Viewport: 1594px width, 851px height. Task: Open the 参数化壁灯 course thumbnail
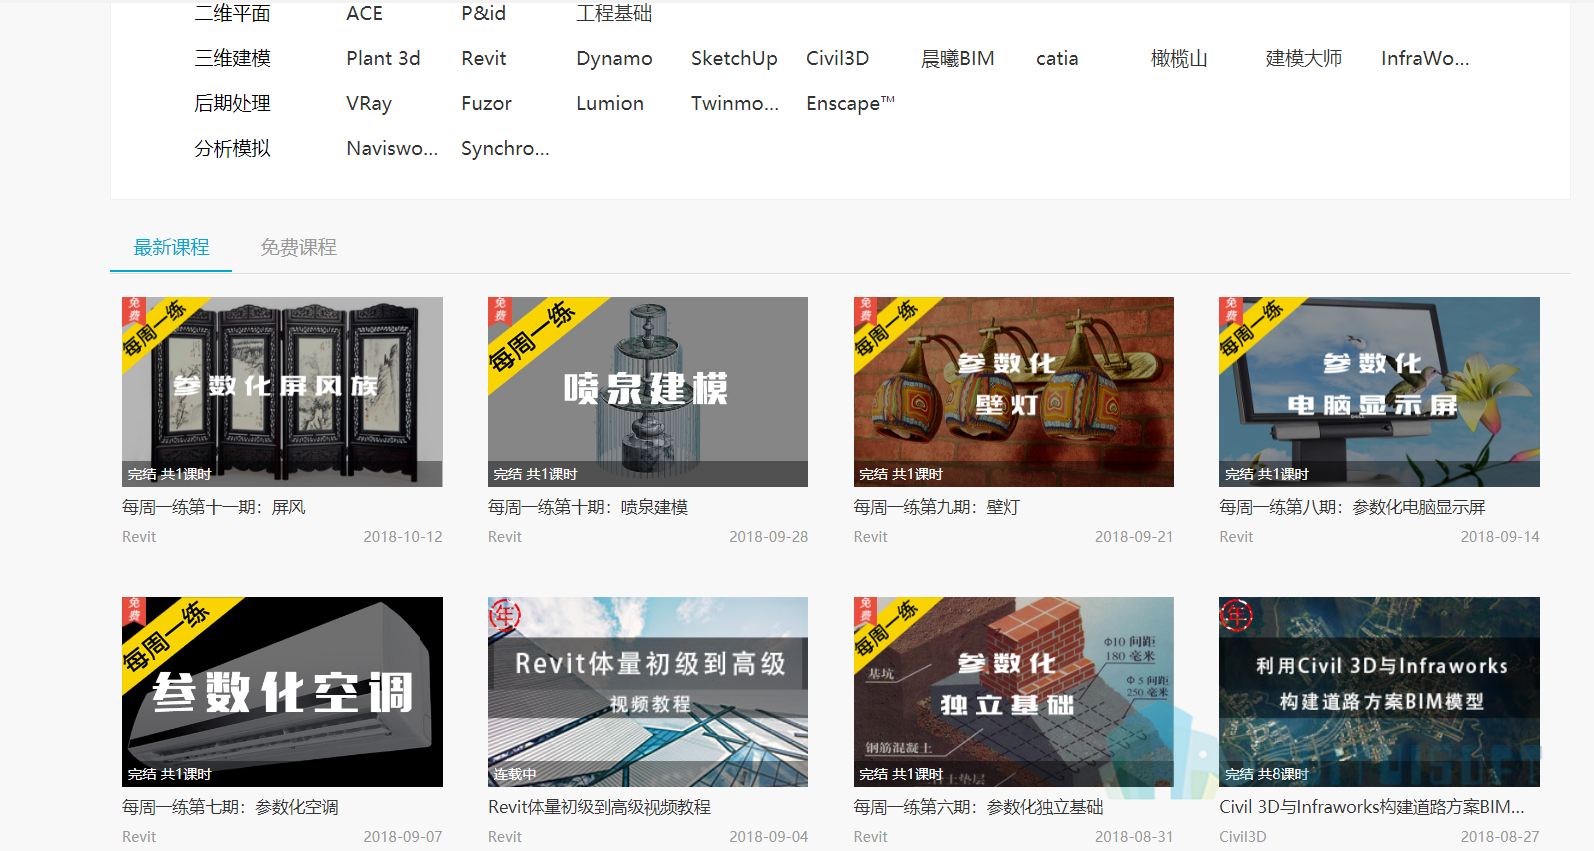point(1014,392)
